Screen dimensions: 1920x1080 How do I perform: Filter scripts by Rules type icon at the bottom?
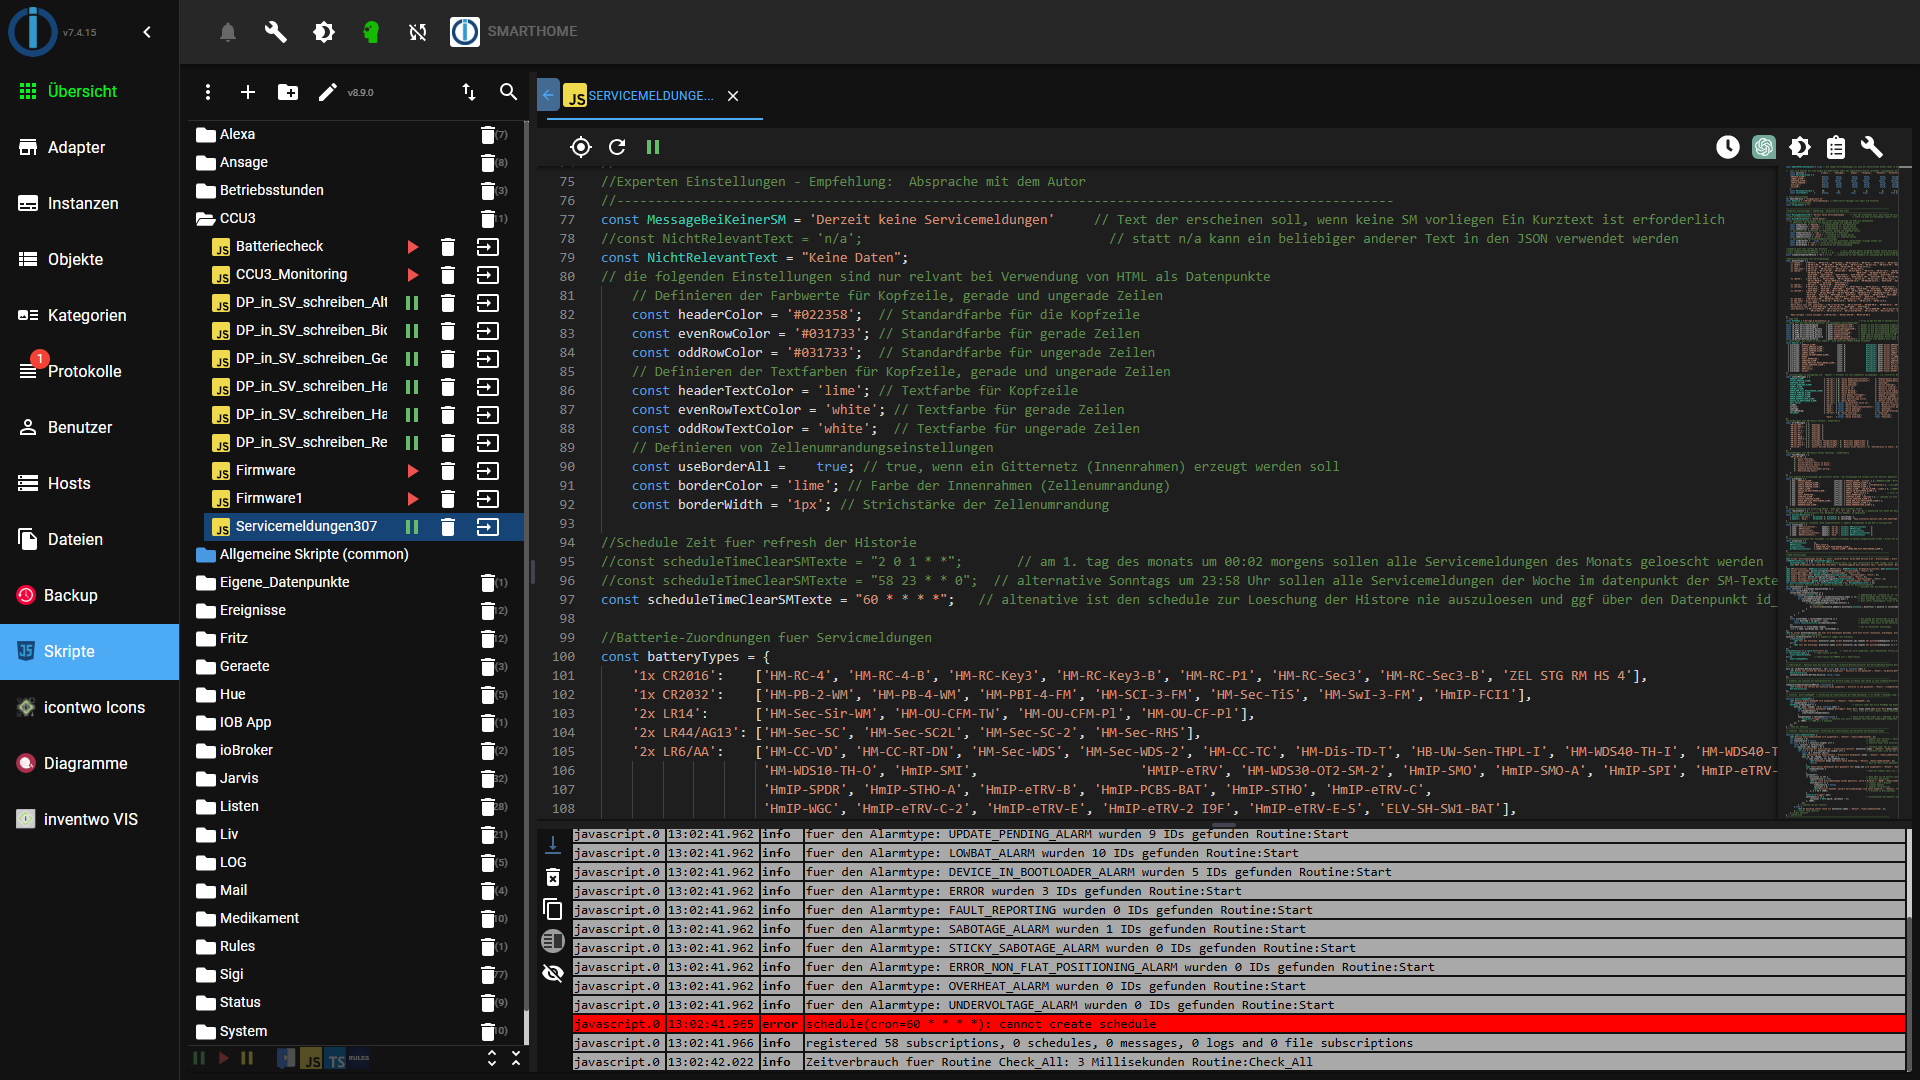[359, 1059]
